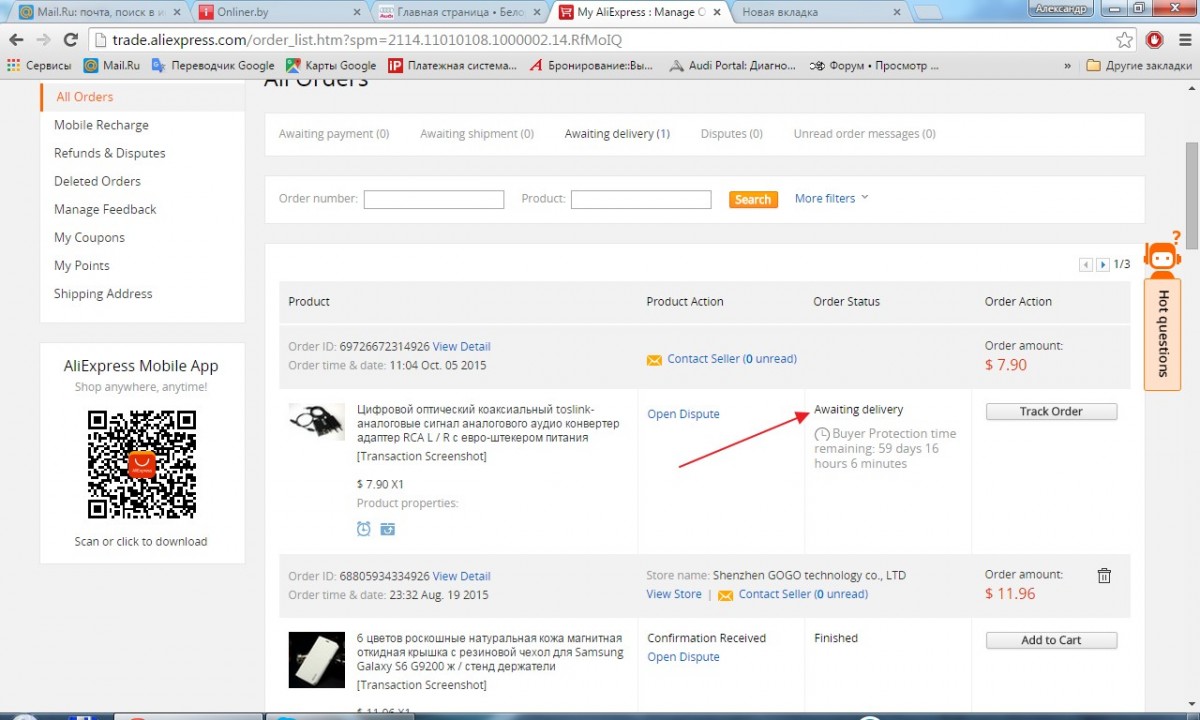Open View Store for Shenzhen GOGO
The height and width of the screenshot is (720, 1200).
pyautogui.click(x=674, y=594)
